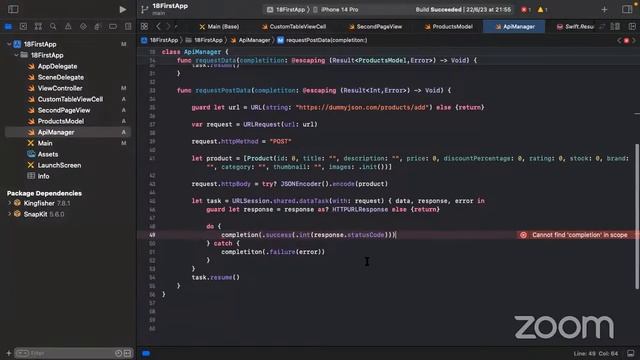Open the library with the plus button
The height and width of the screenshot is (360, 640).
(604, 9)
